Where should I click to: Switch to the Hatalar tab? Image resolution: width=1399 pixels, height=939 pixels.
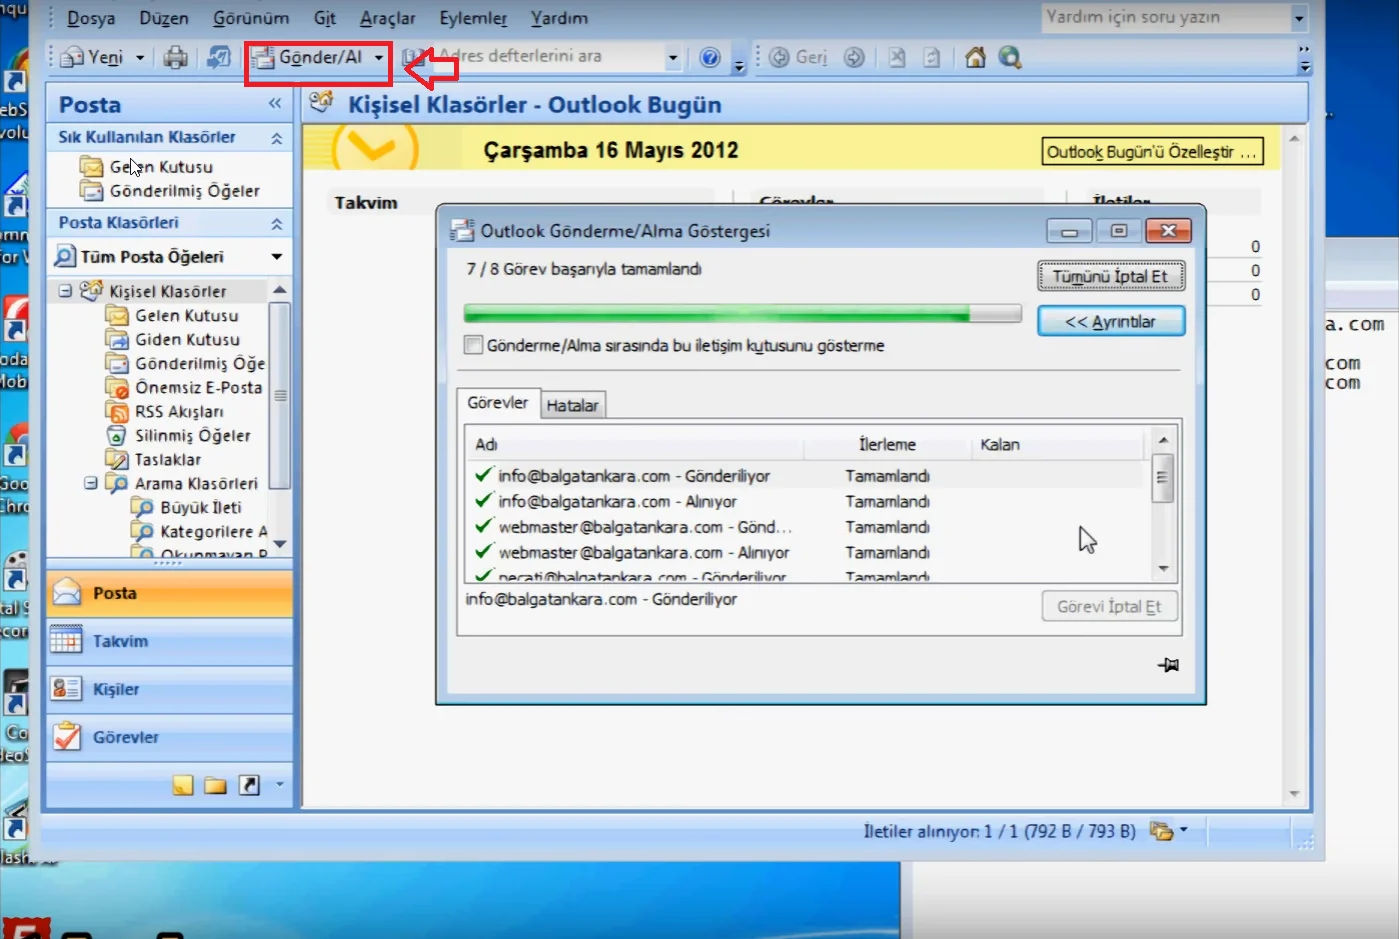pos(572,405)
